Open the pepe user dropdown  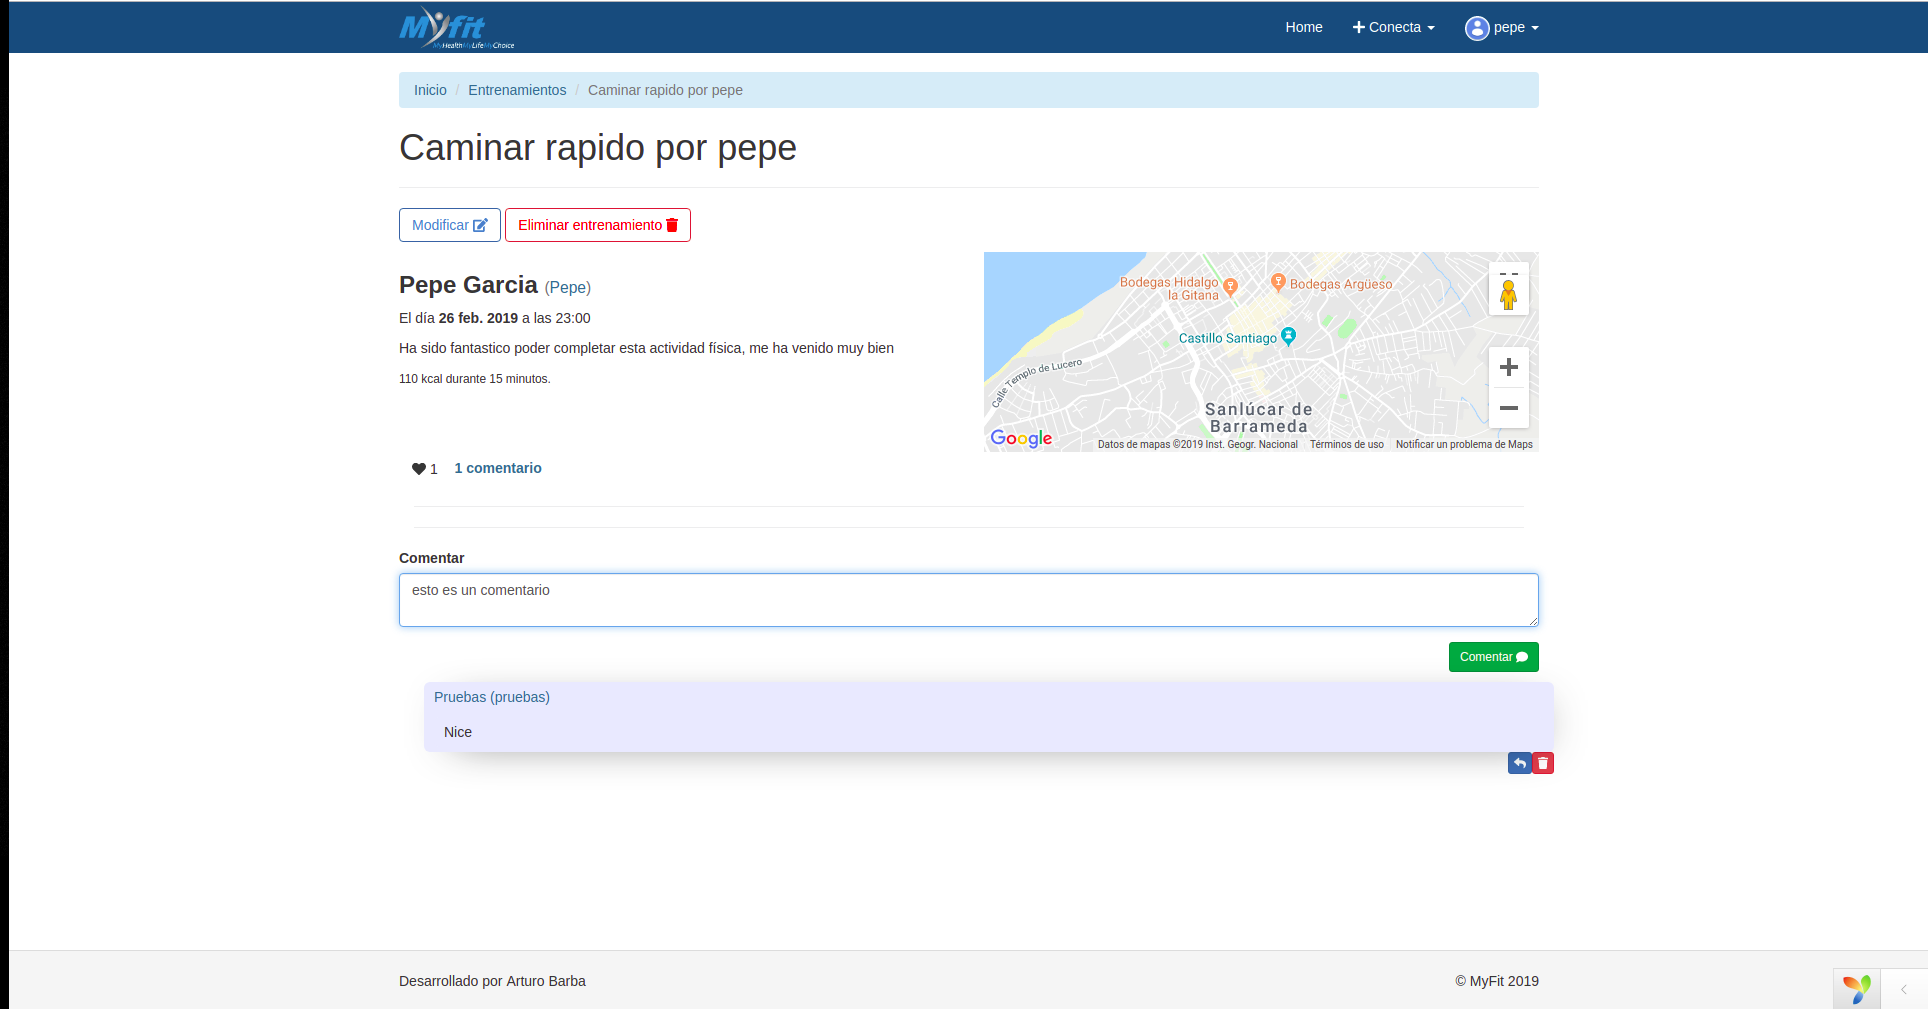[x=1502, y=27]
